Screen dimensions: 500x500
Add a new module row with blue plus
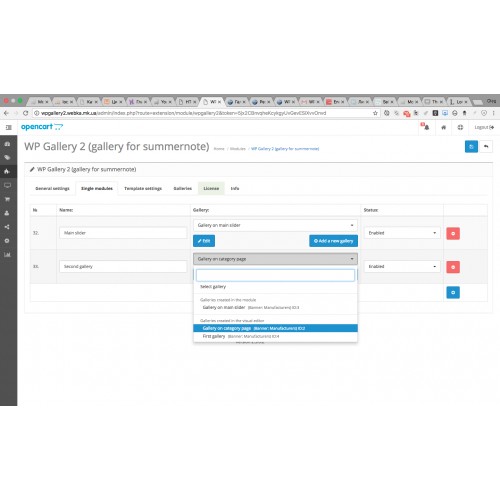[x=453, y=292]
